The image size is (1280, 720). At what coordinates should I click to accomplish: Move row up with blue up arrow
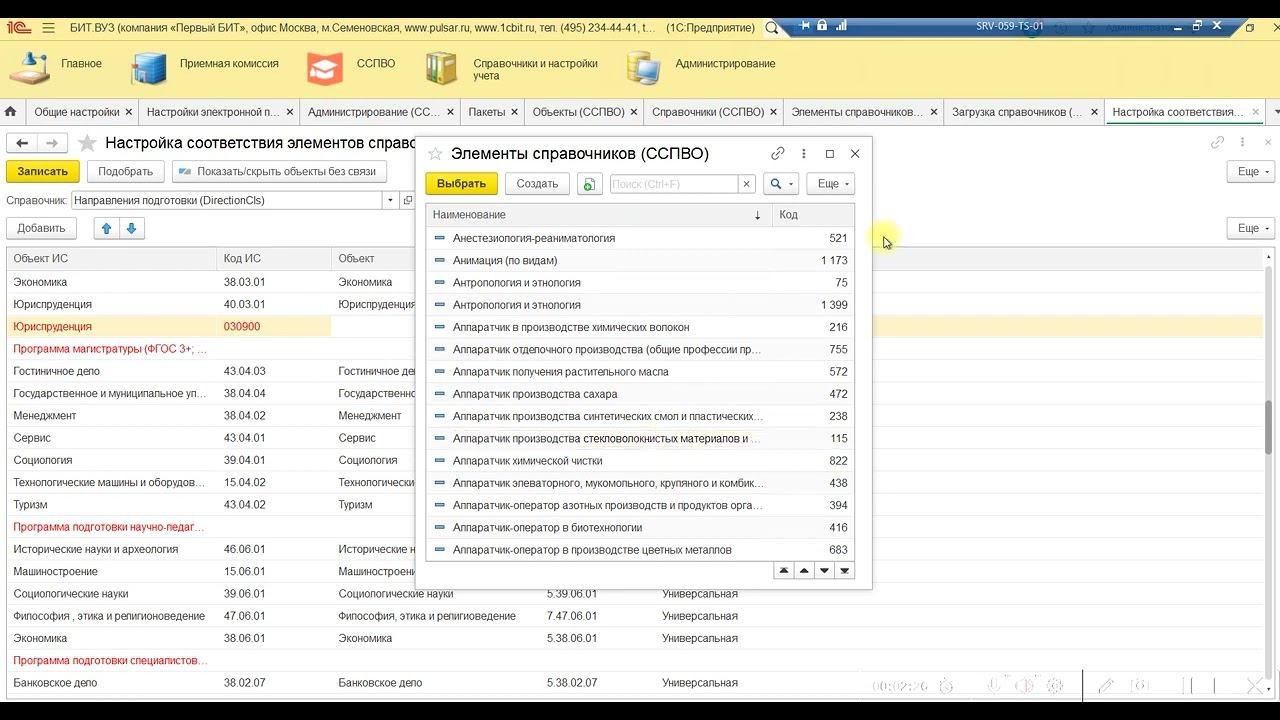point(108,228)
